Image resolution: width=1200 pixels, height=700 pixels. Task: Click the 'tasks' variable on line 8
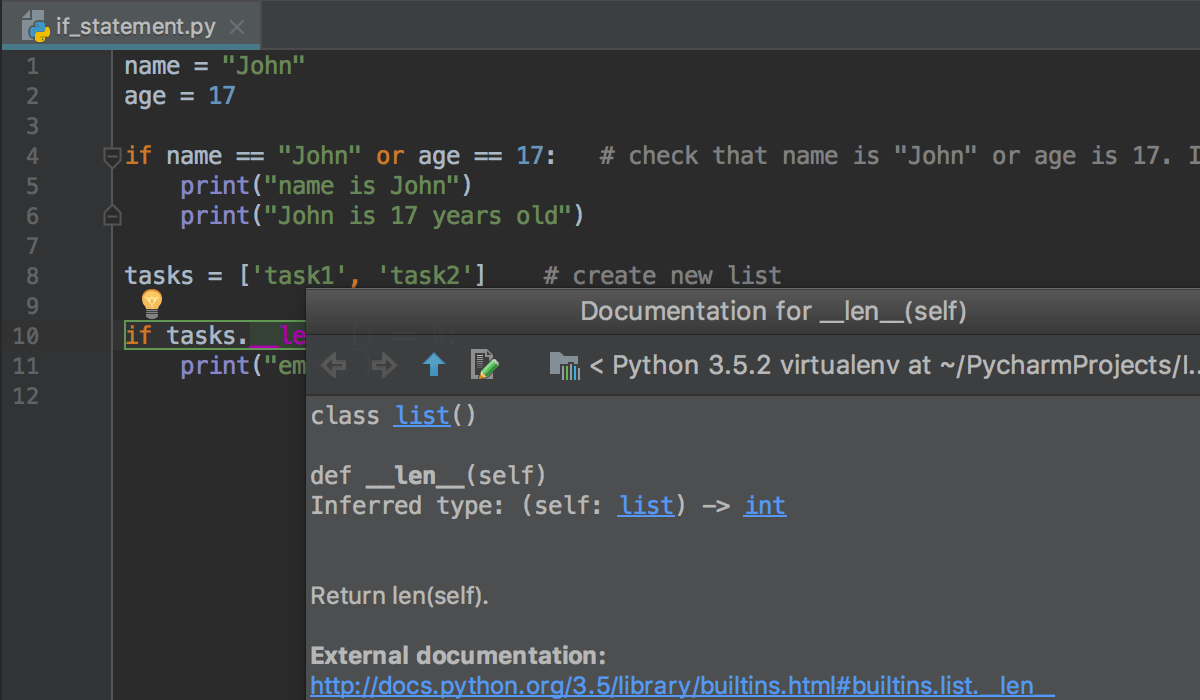click(160, 276)
